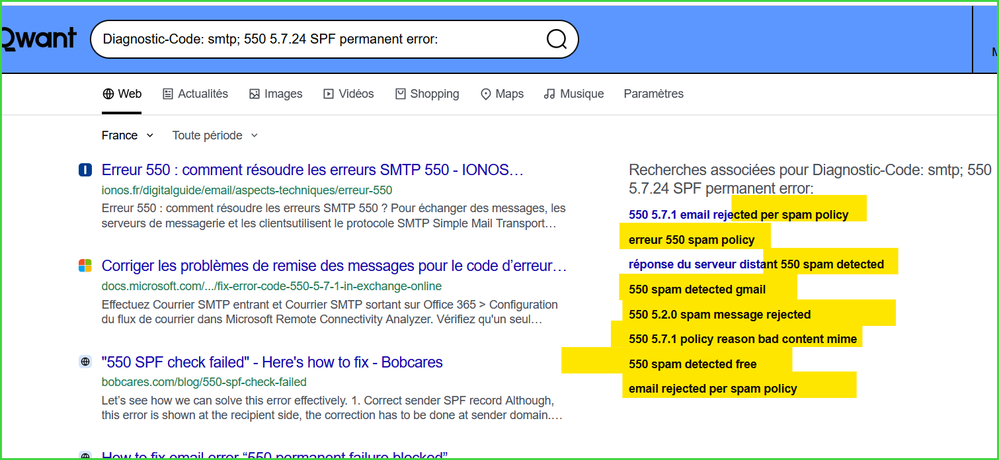Open the Maps tab
This screenshot has width=999, height=460.
502,94
